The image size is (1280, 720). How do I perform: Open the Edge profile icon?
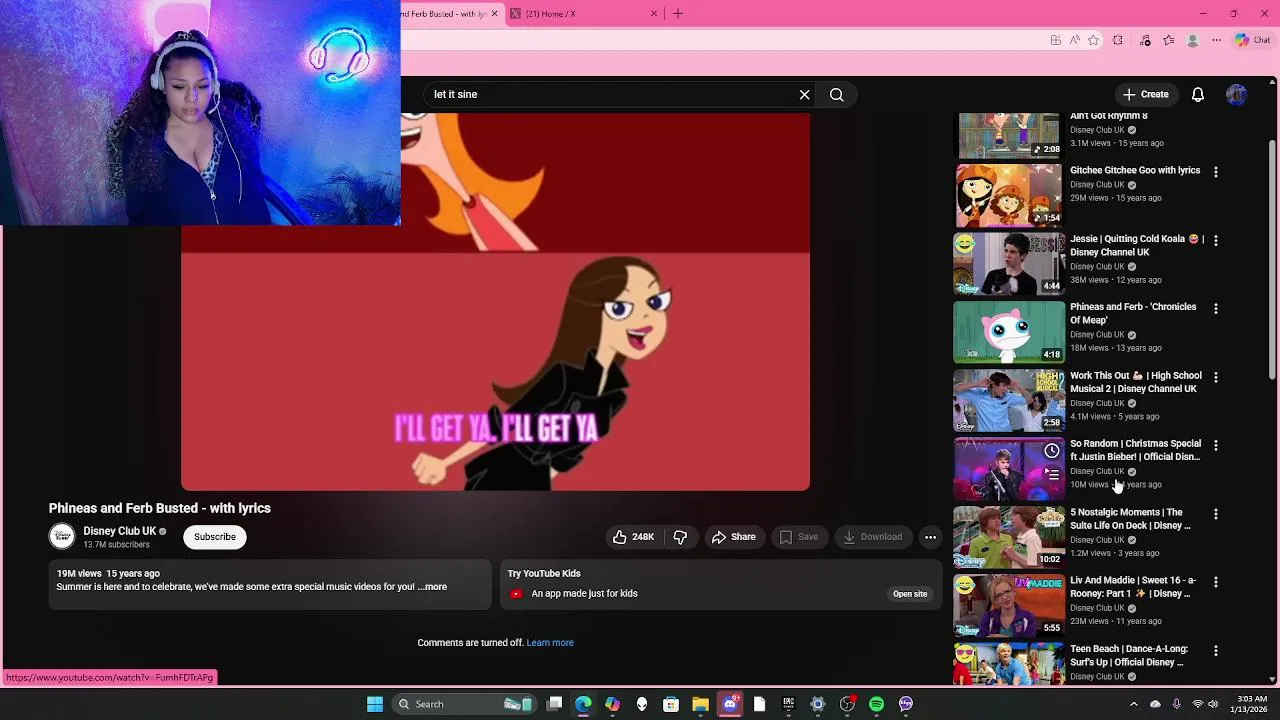1192,40
